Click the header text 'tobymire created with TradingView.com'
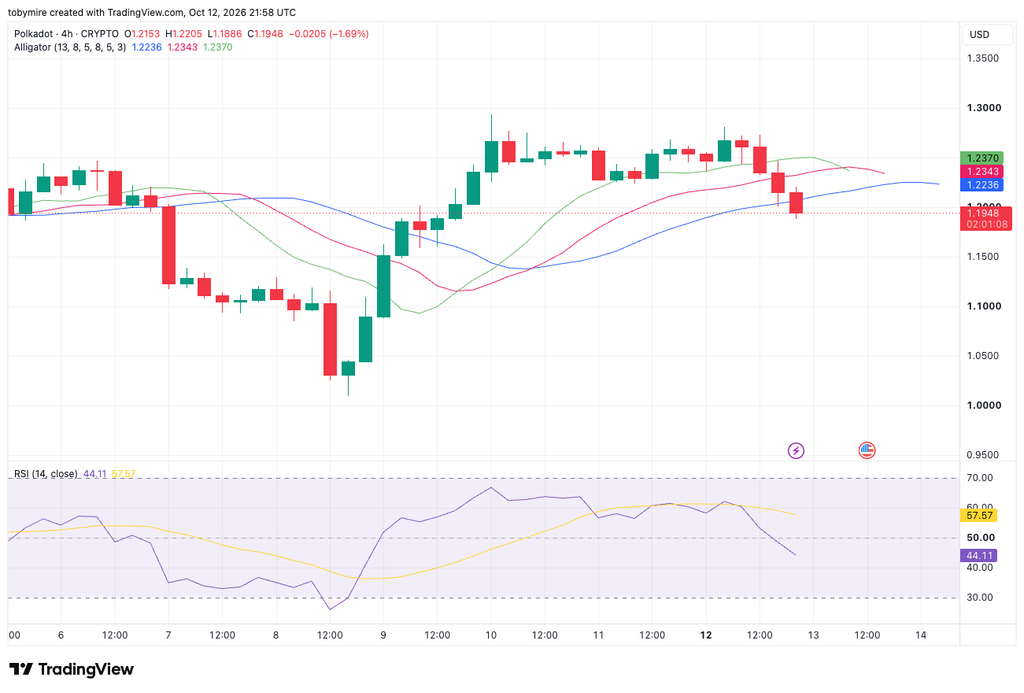 (x=96, y=12)
